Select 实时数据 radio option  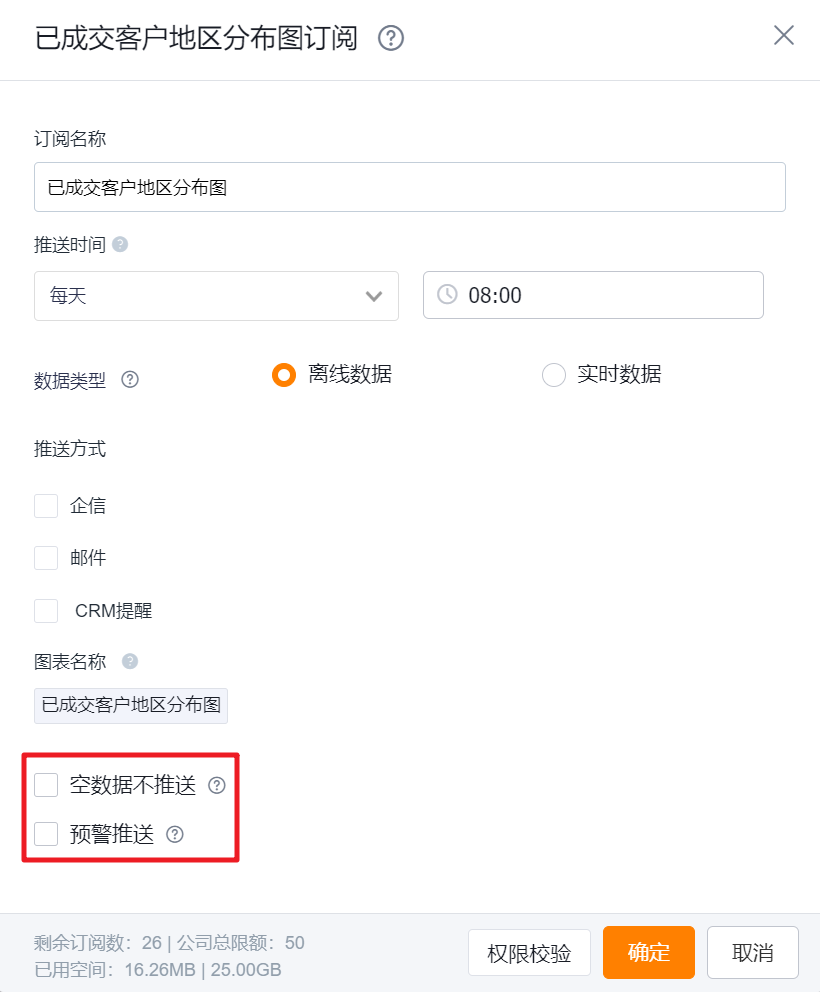(554, 375)
